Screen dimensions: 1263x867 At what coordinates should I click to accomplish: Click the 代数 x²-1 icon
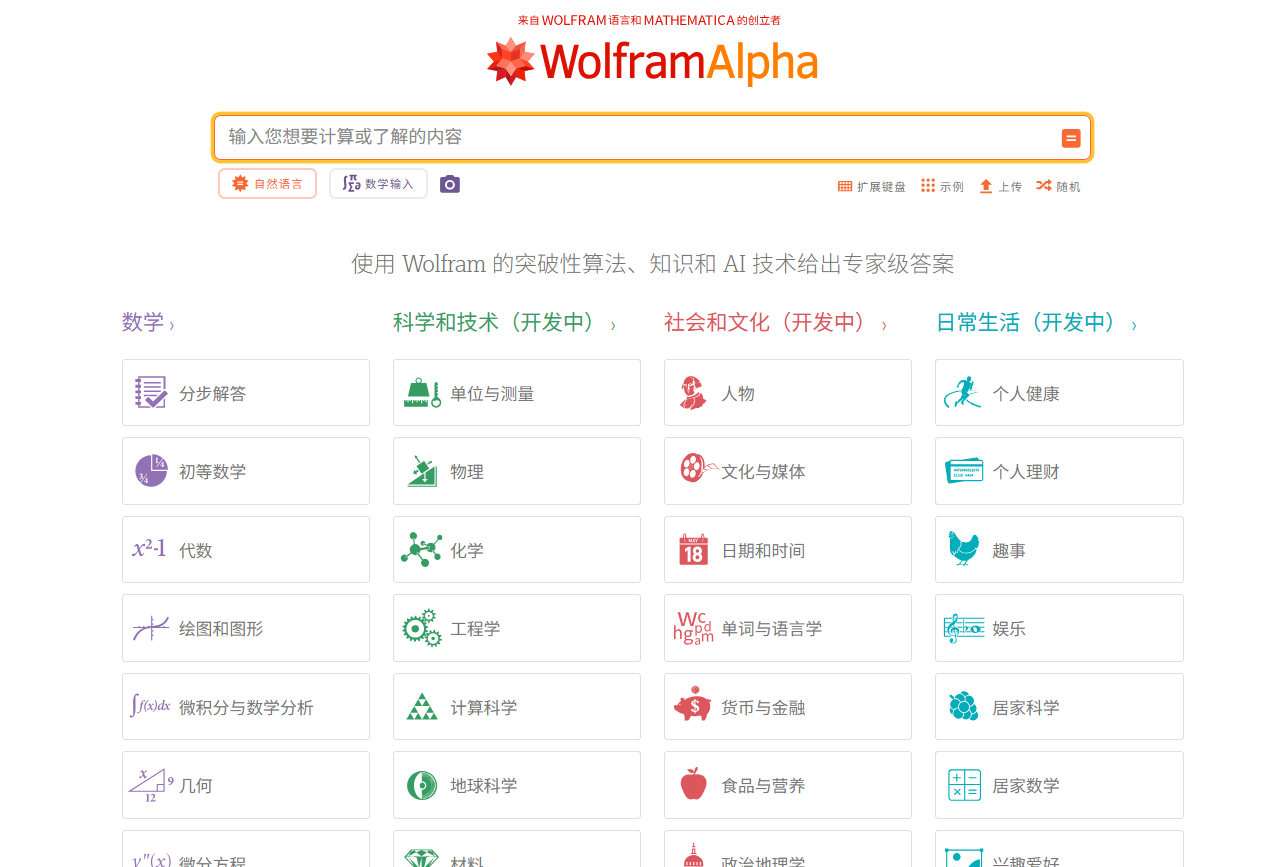pos(149,548)
